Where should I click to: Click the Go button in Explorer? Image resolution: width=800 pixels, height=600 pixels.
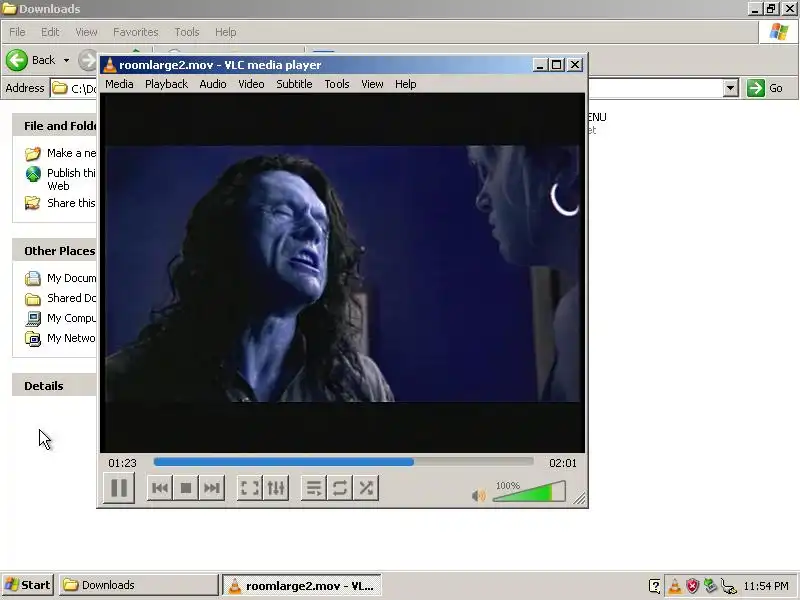click(765, 88)
